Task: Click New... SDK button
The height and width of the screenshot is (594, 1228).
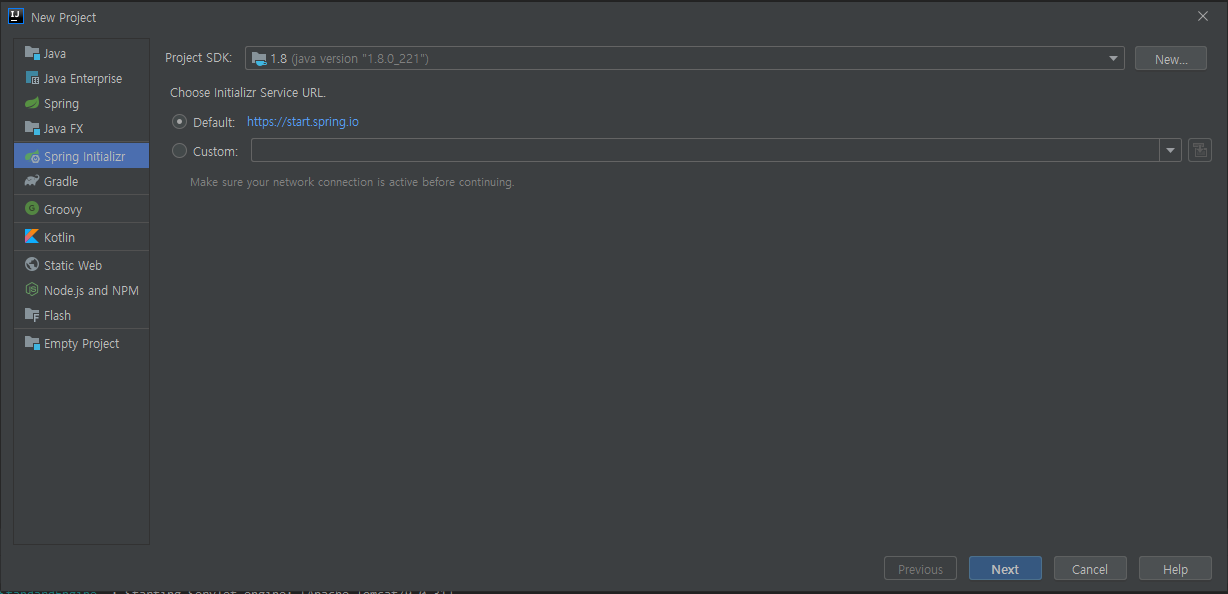Action: (x=1171, y=59)
